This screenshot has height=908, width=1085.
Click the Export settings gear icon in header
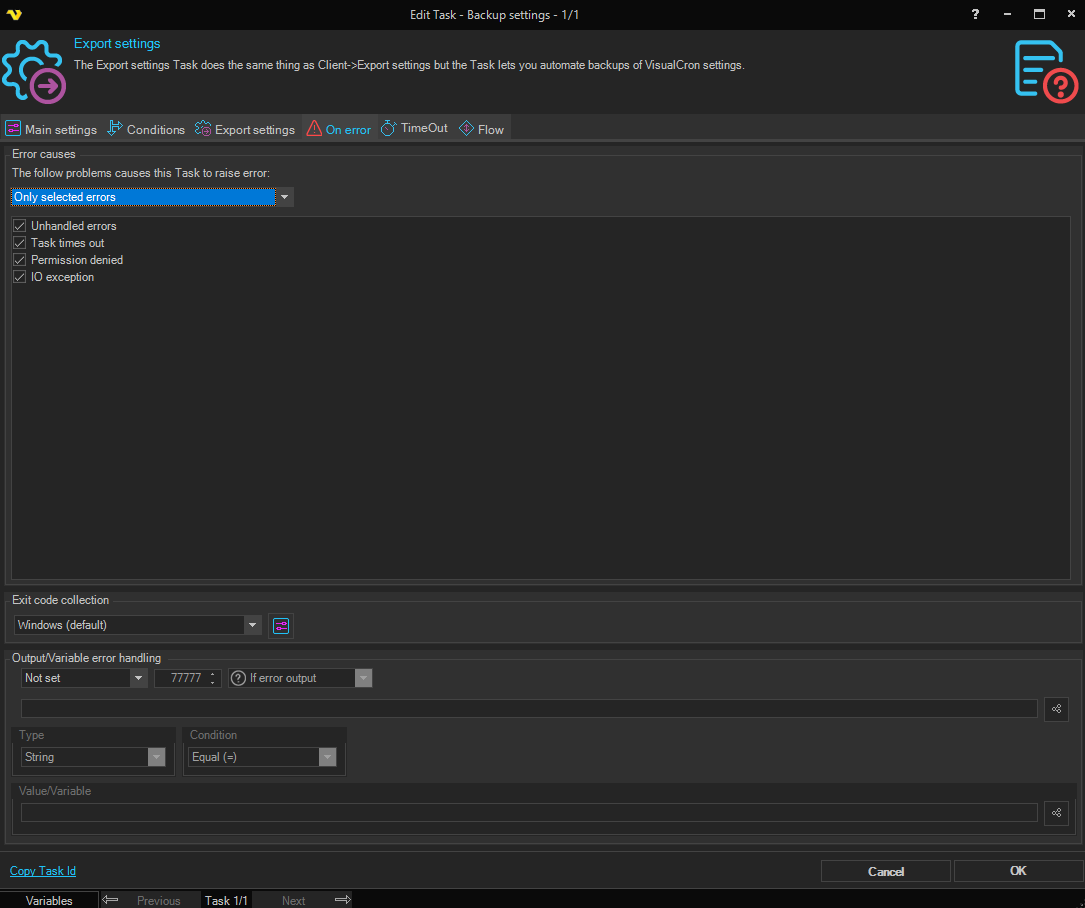[34, 72]
